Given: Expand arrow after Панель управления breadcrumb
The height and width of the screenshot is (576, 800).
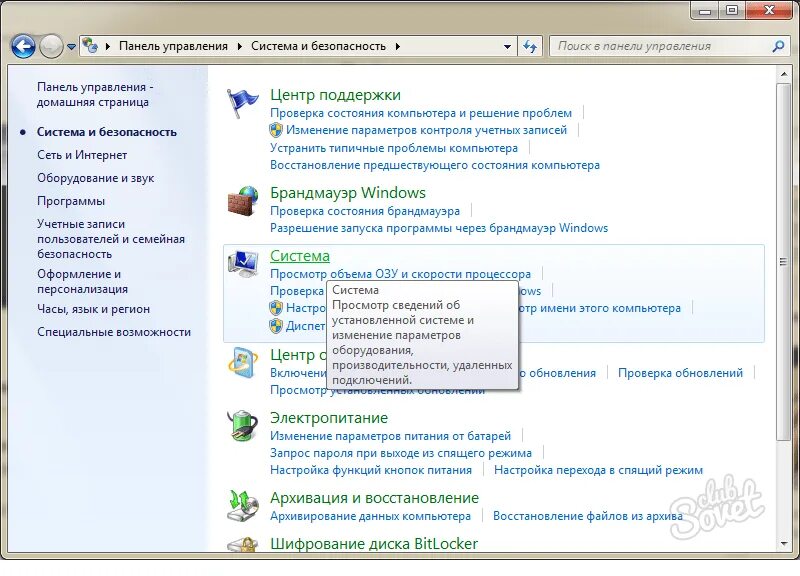Looking at the screenshot, I should (239, 46).
